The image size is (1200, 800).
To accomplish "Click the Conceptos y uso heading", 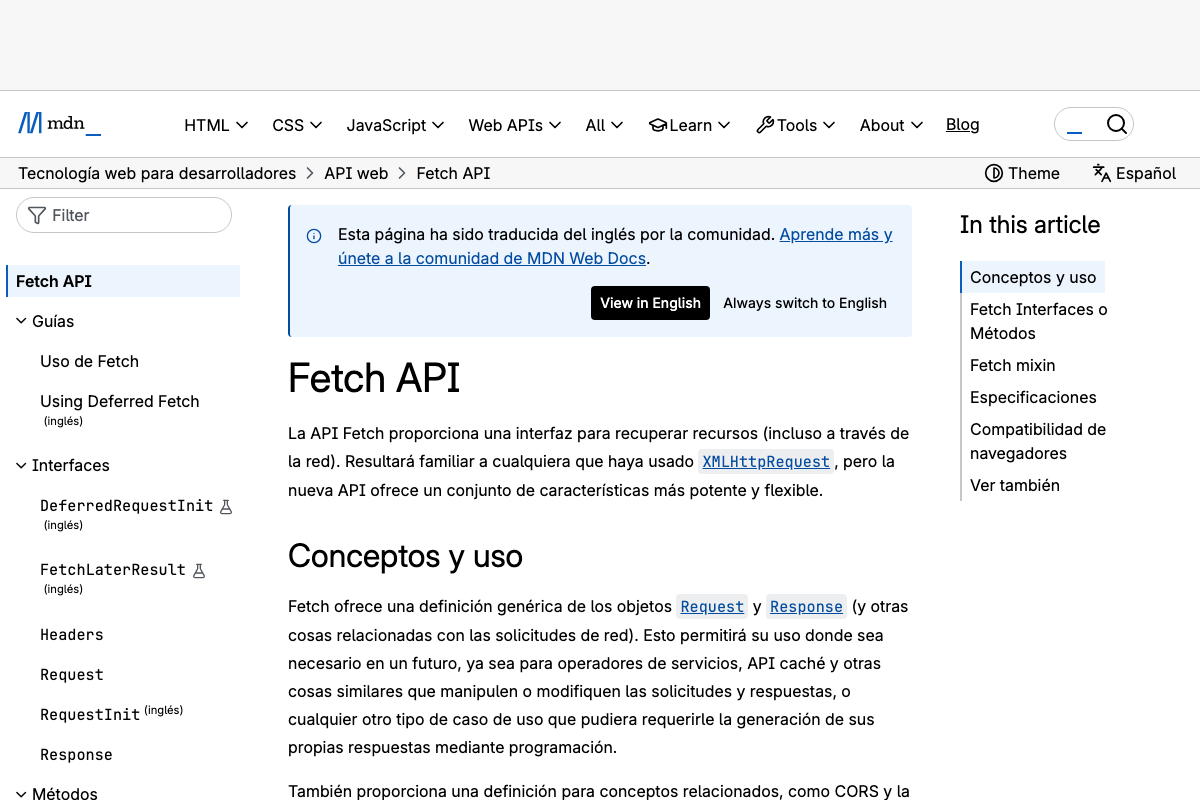I will point(405,556).
